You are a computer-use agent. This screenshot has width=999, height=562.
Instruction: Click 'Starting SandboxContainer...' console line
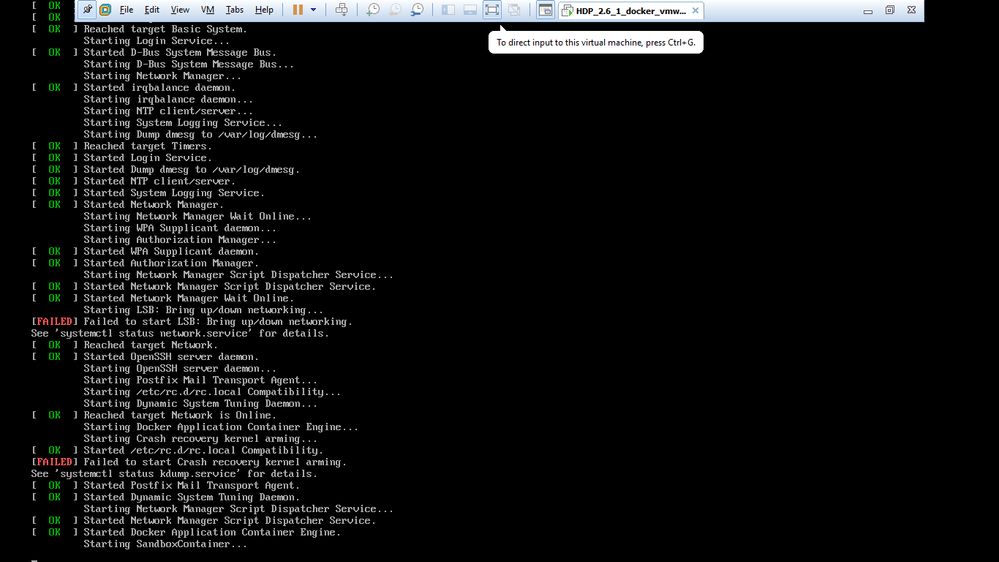(x=165, y=544)
